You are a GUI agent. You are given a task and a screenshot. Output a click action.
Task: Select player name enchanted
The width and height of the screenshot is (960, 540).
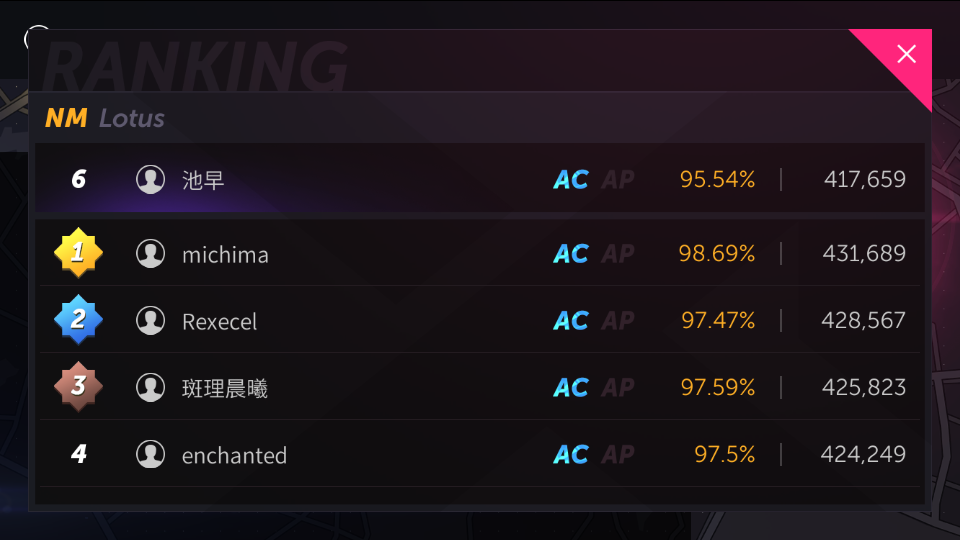tap(234, 456)
